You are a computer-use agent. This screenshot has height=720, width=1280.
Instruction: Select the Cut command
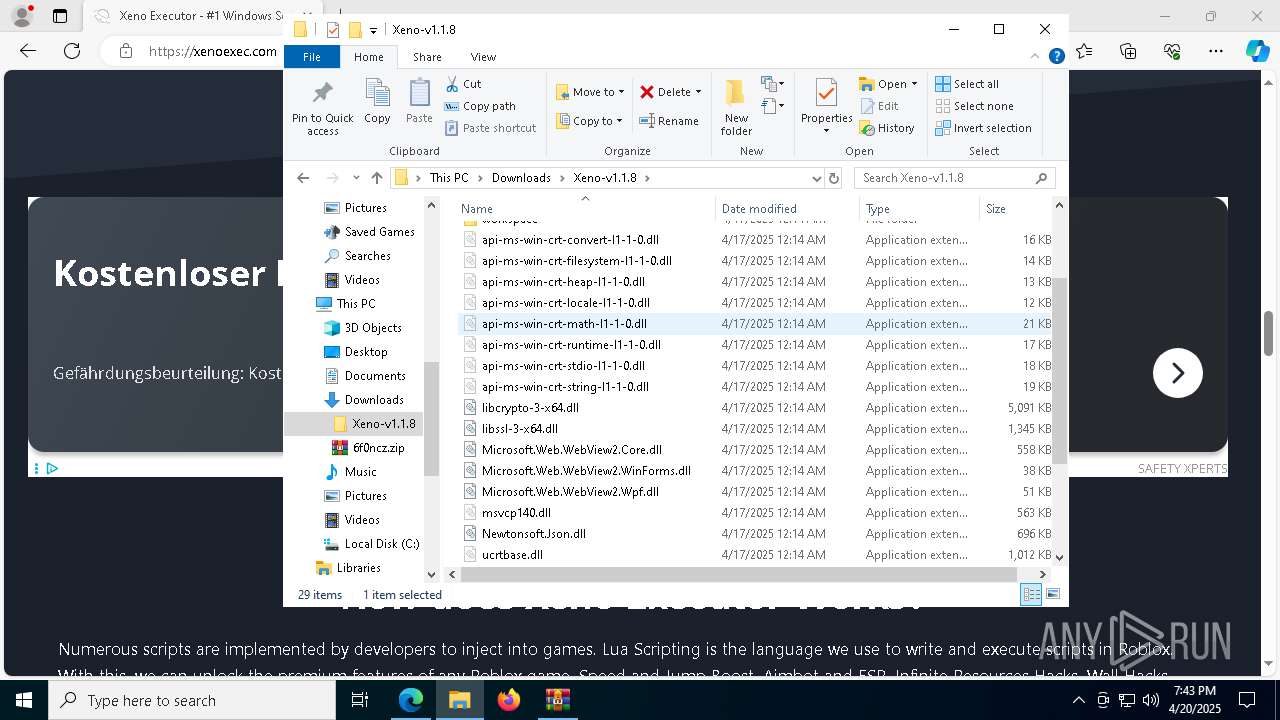[x=463, y=84]
